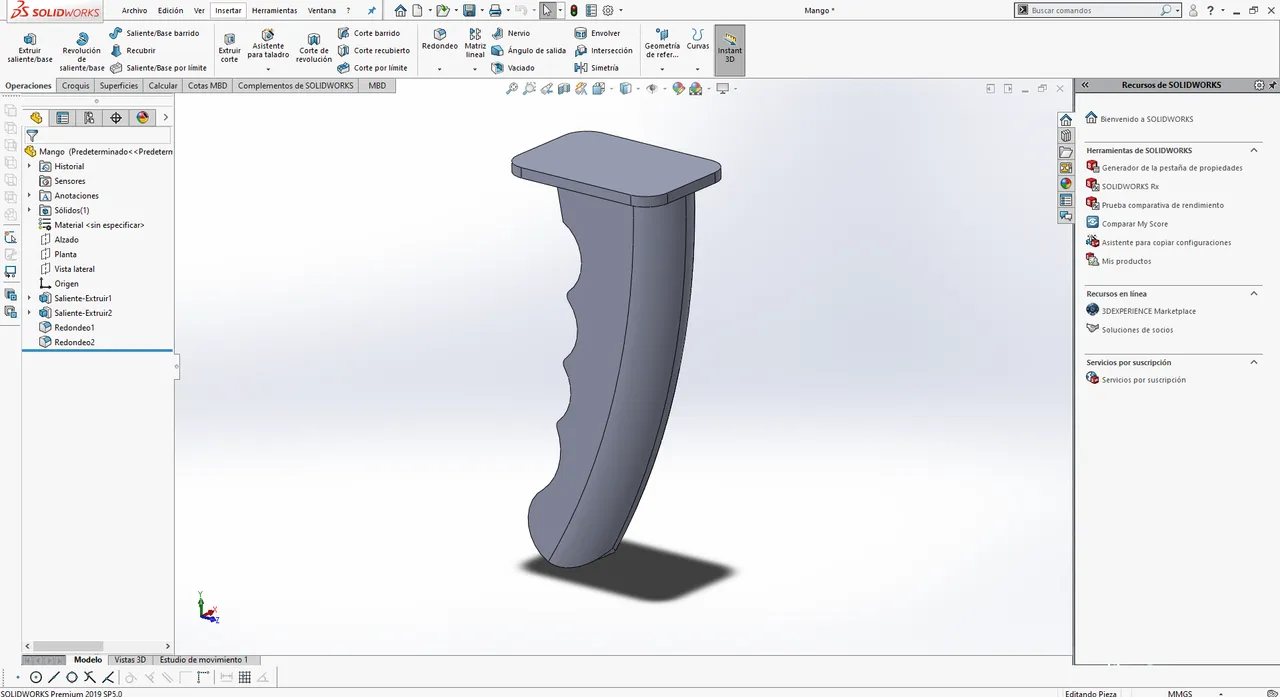
Task: Expand the Saliente-Extruir2 feature node
Action: click(x=29, y=313)
